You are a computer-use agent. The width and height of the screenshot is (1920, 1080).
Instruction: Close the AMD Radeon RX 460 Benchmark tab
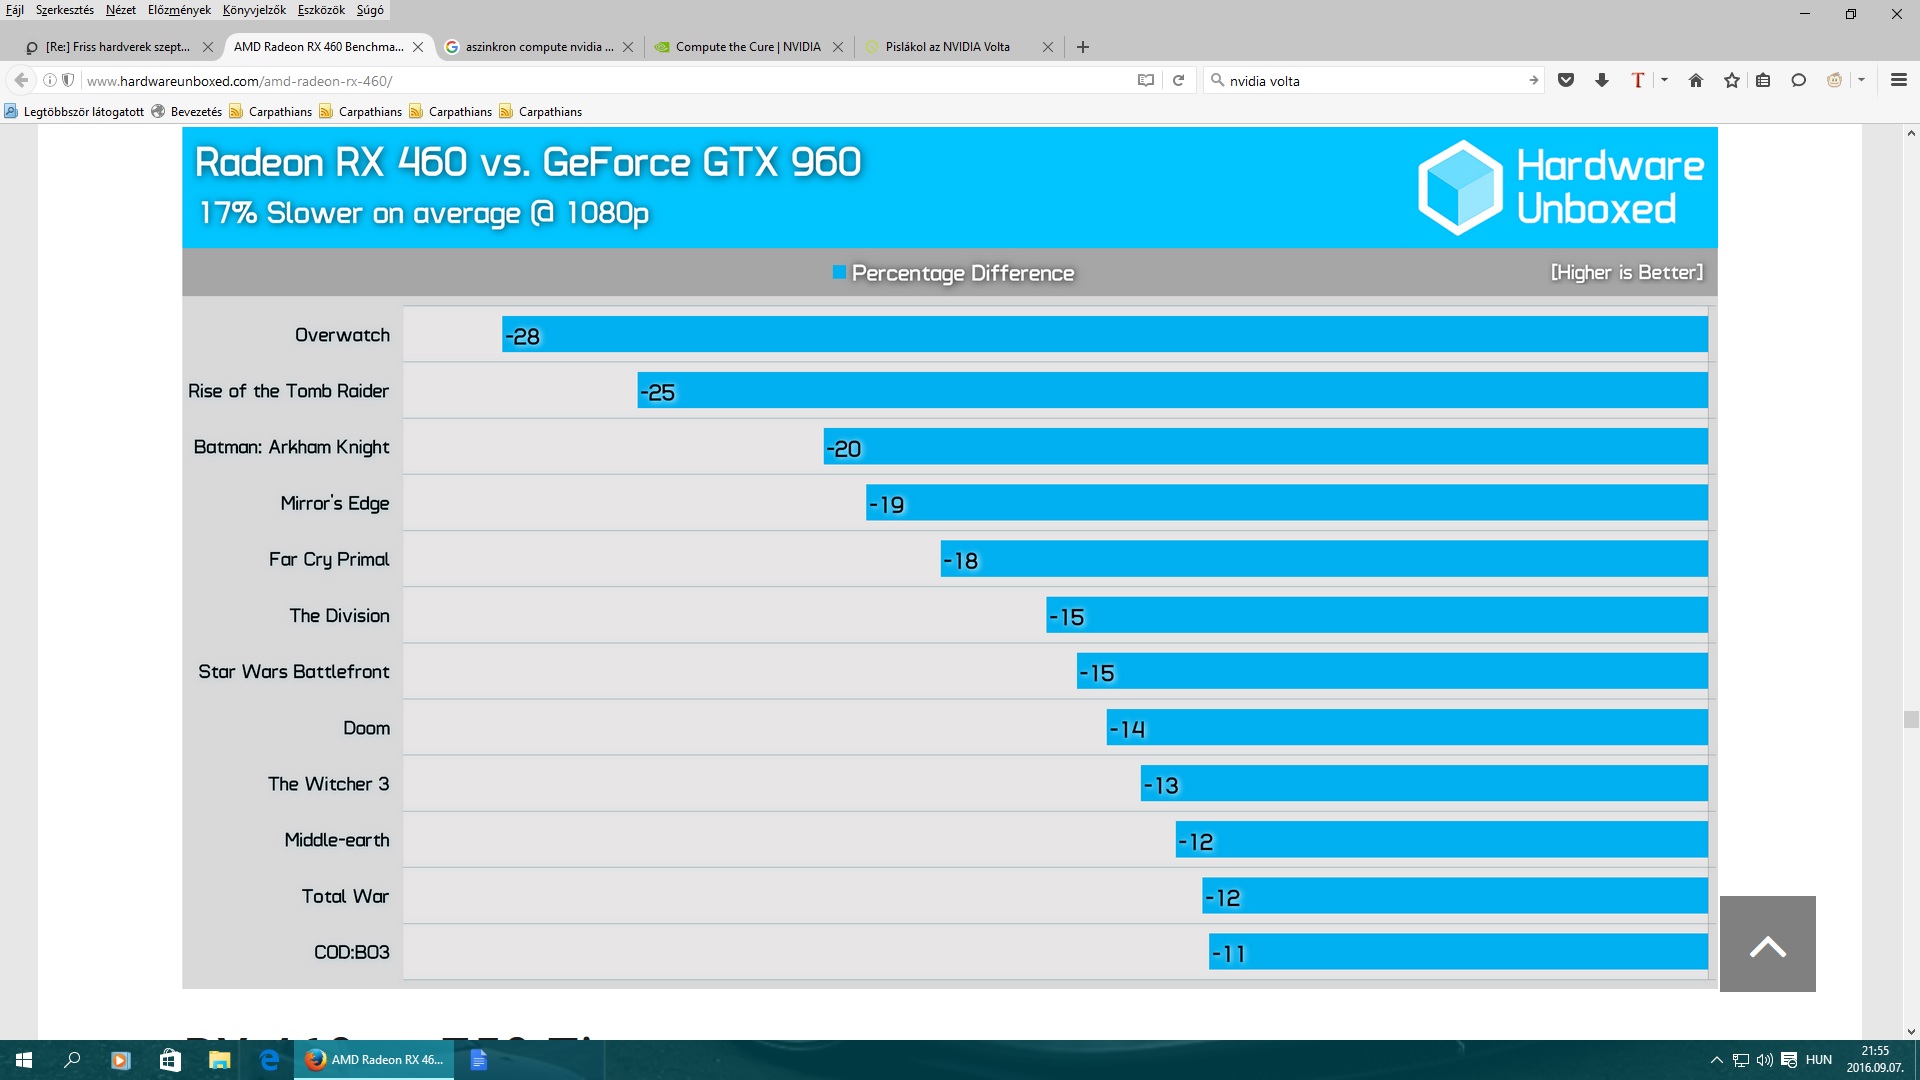pyautogui.click(x=418, y=47)
